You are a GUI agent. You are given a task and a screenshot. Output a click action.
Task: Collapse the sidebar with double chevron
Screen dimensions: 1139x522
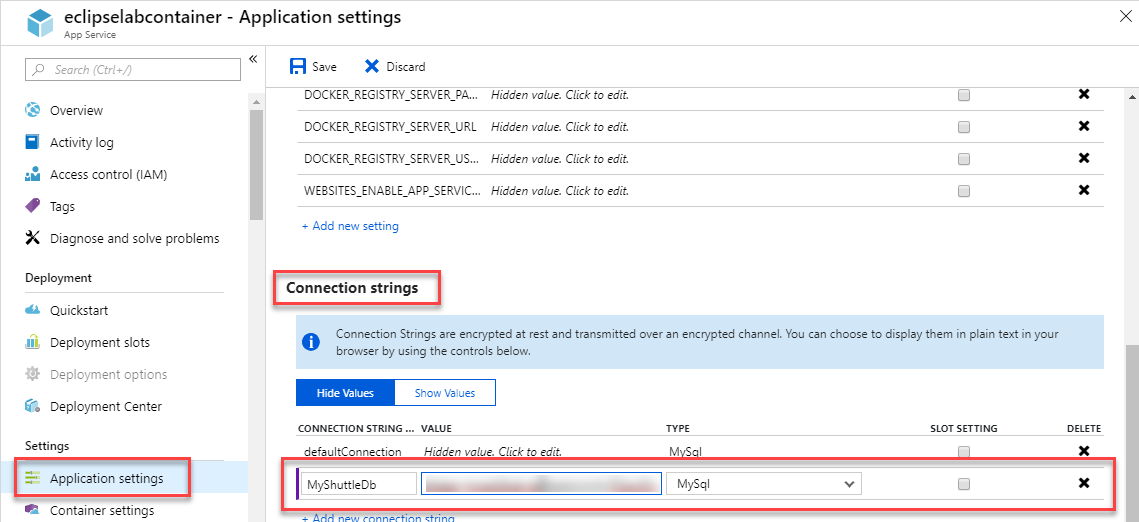click(x=253, y=59)
